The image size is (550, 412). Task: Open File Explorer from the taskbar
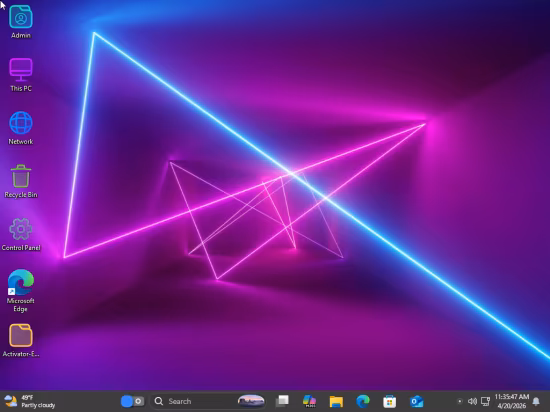tap(336, 401)
